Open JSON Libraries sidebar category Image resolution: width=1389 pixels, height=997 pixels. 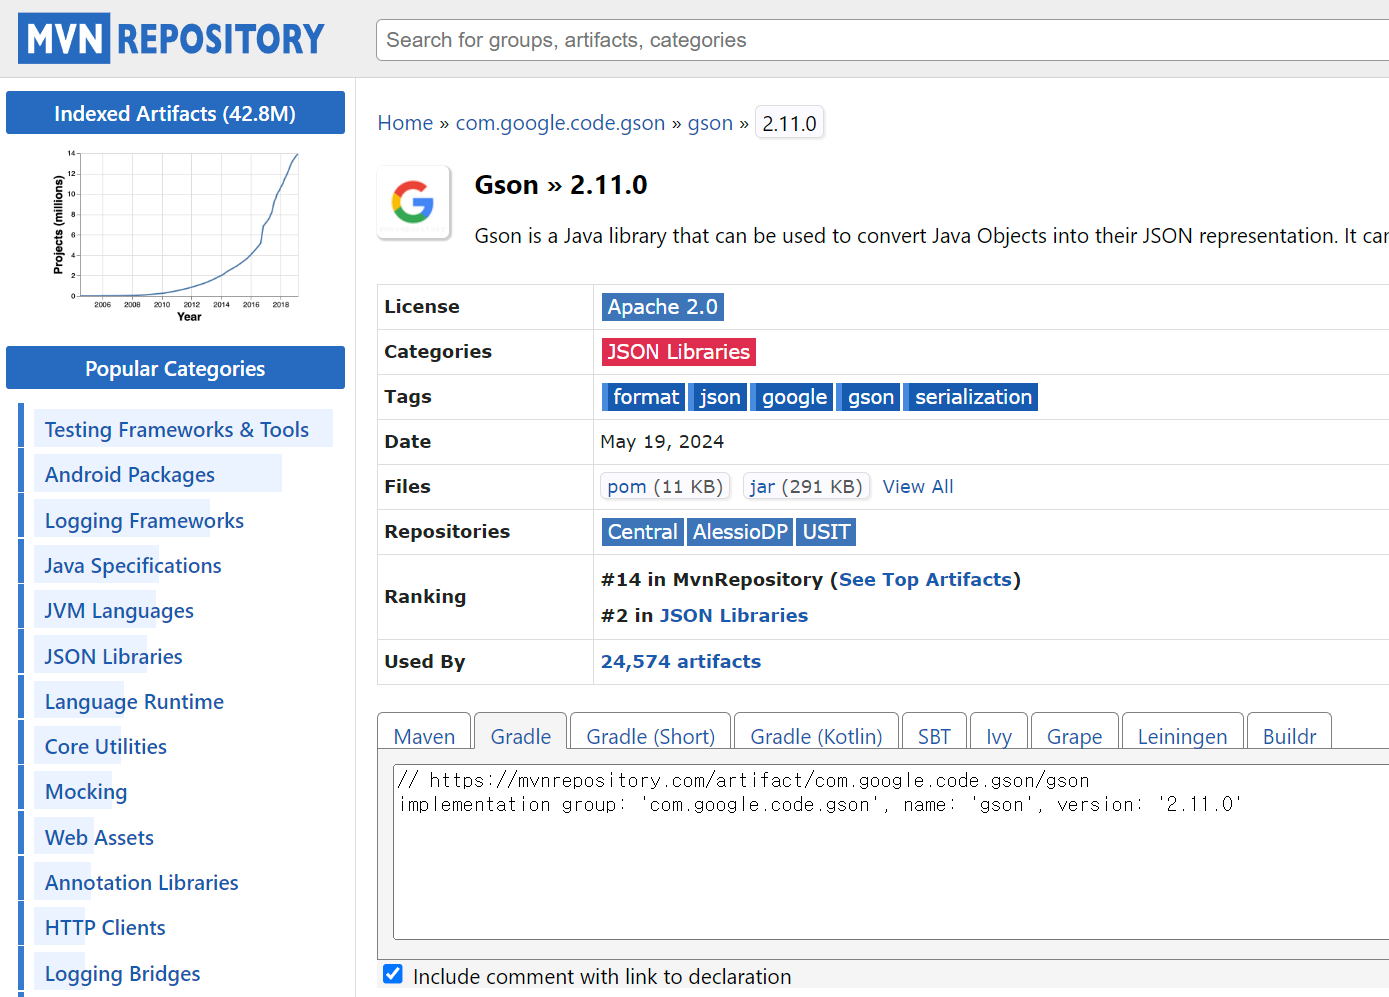click(x=113, y=656)
